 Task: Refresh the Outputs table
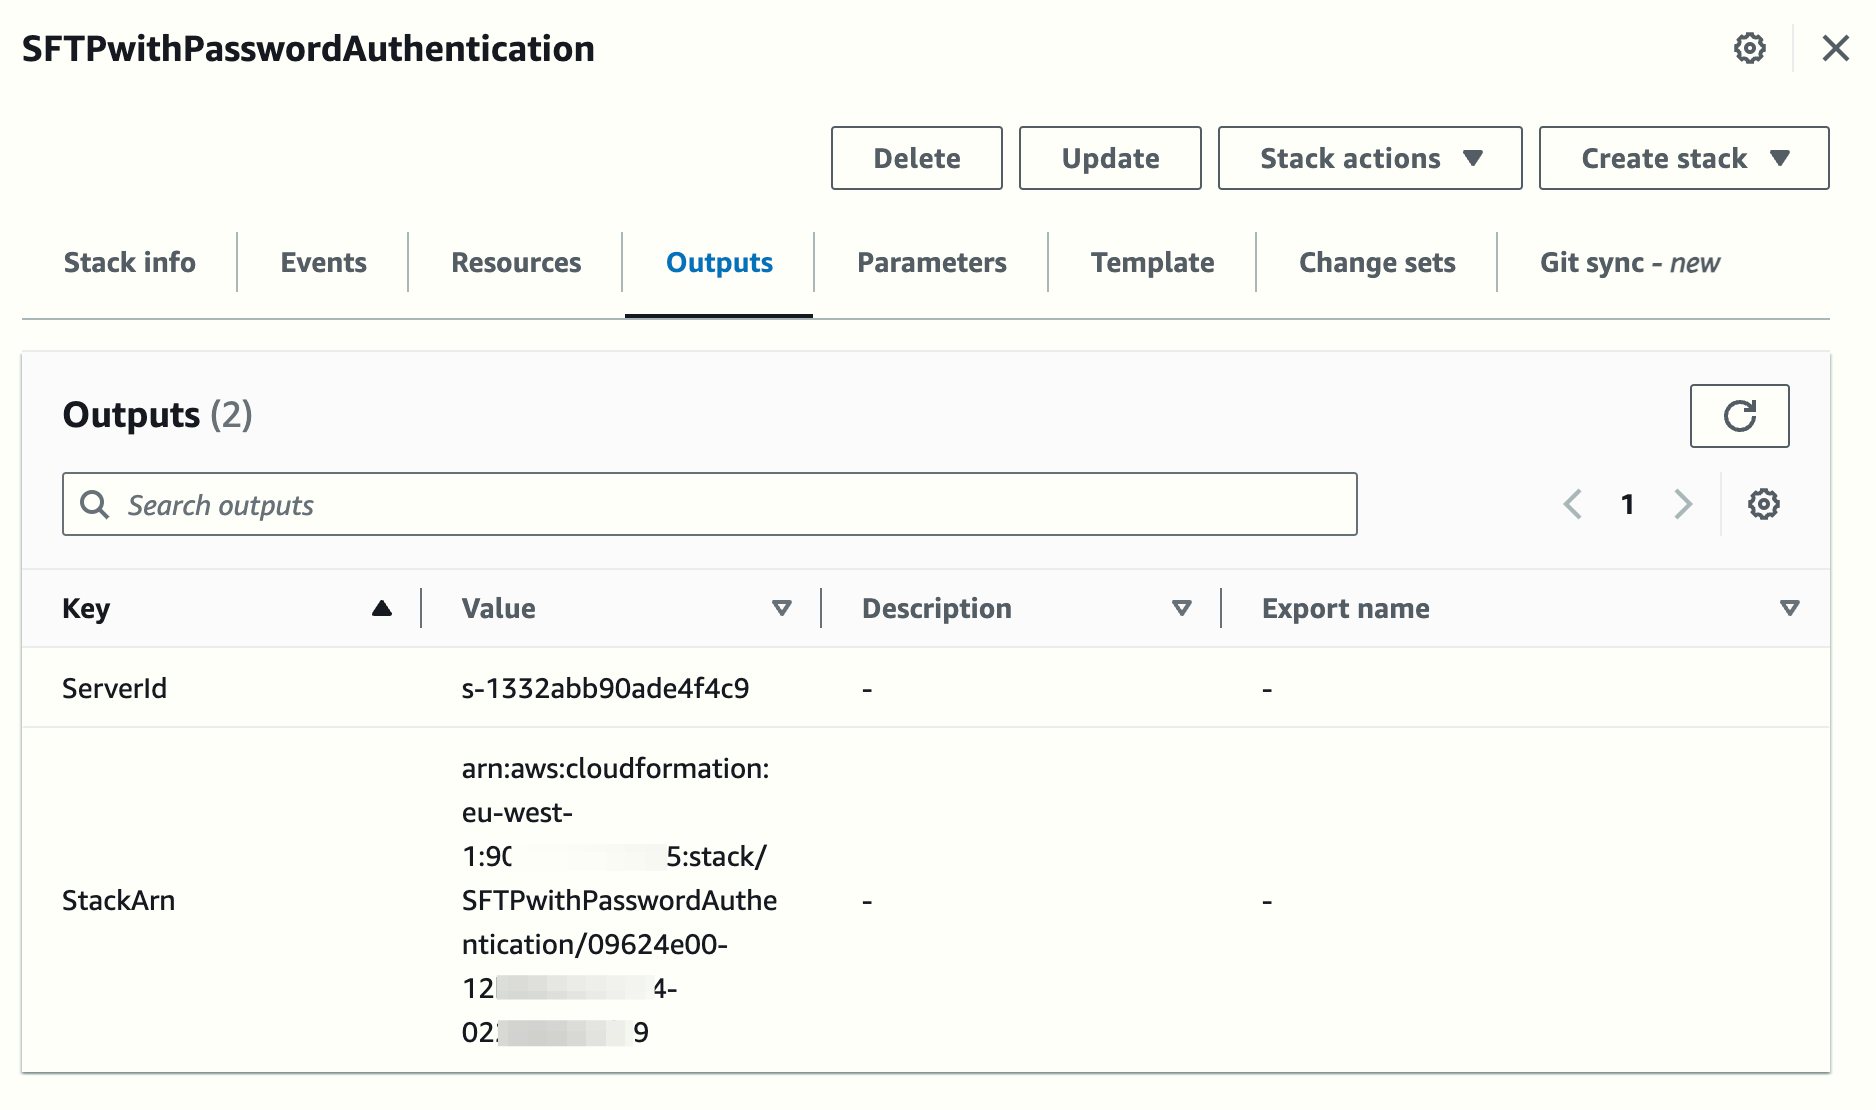(x=1739, y=416)
